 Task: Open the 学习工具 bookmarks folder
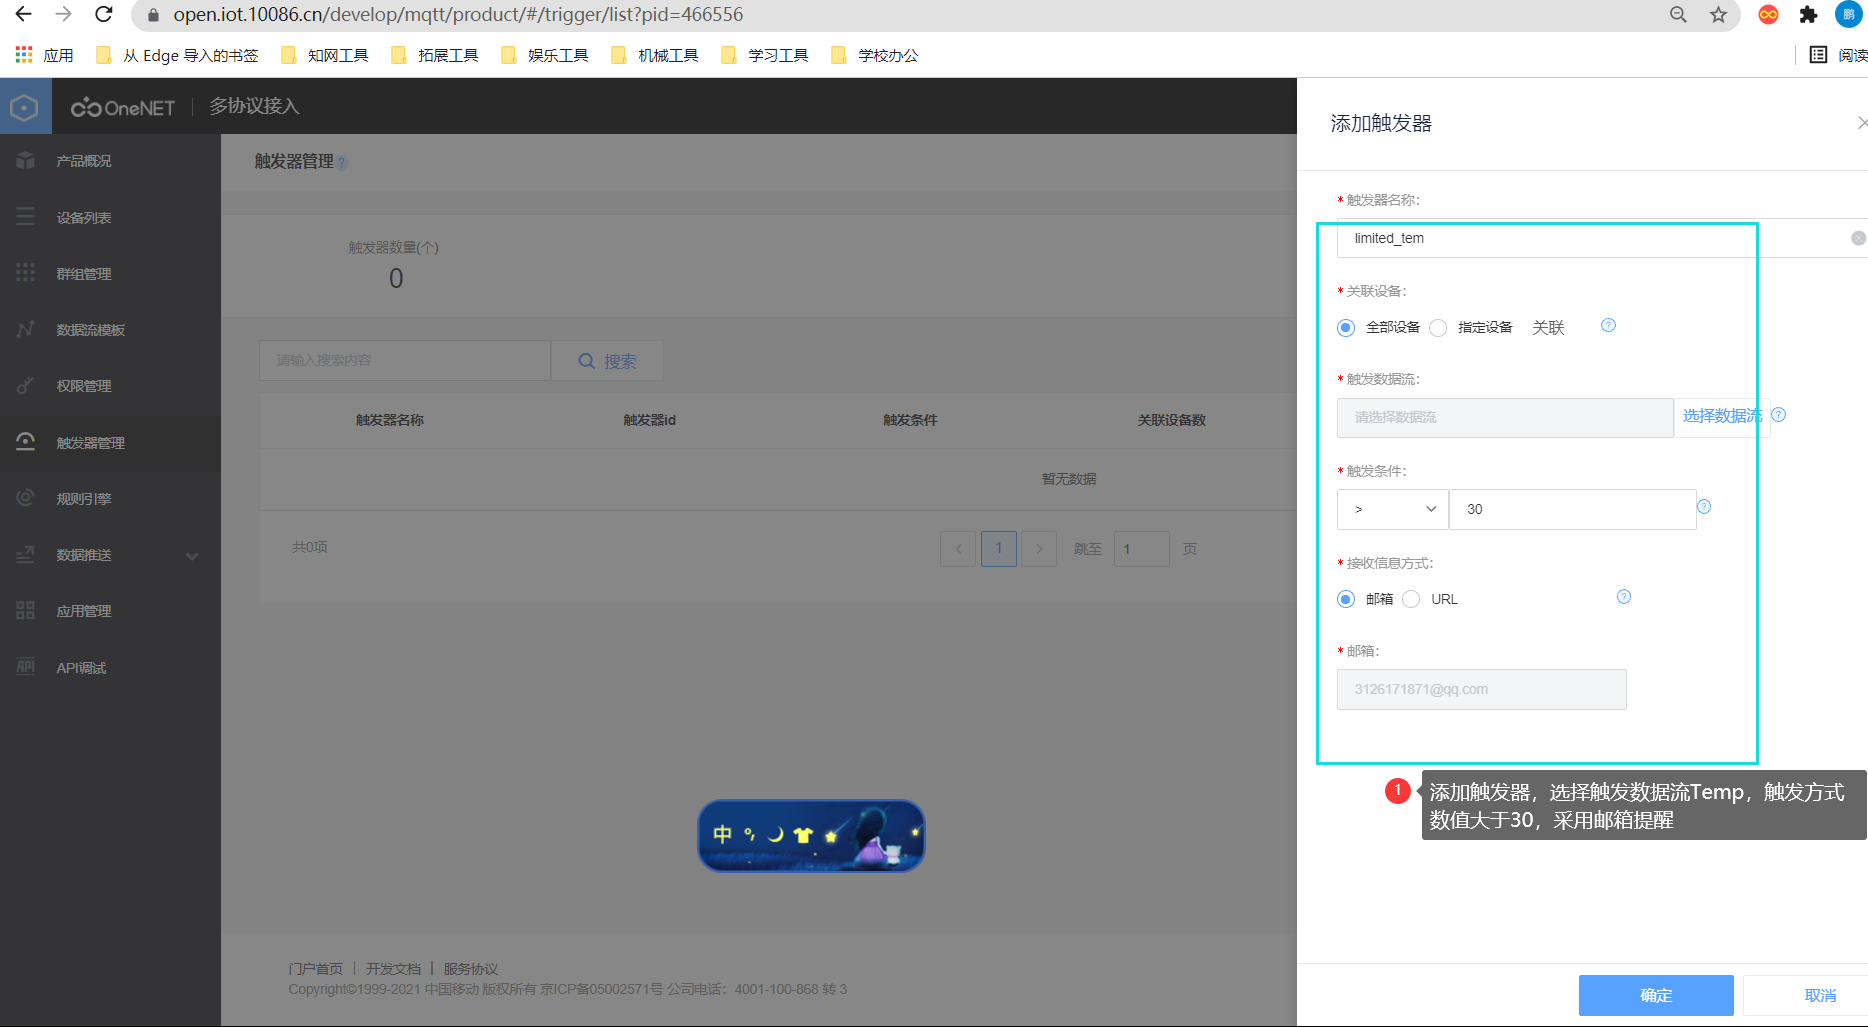point(775,55)
